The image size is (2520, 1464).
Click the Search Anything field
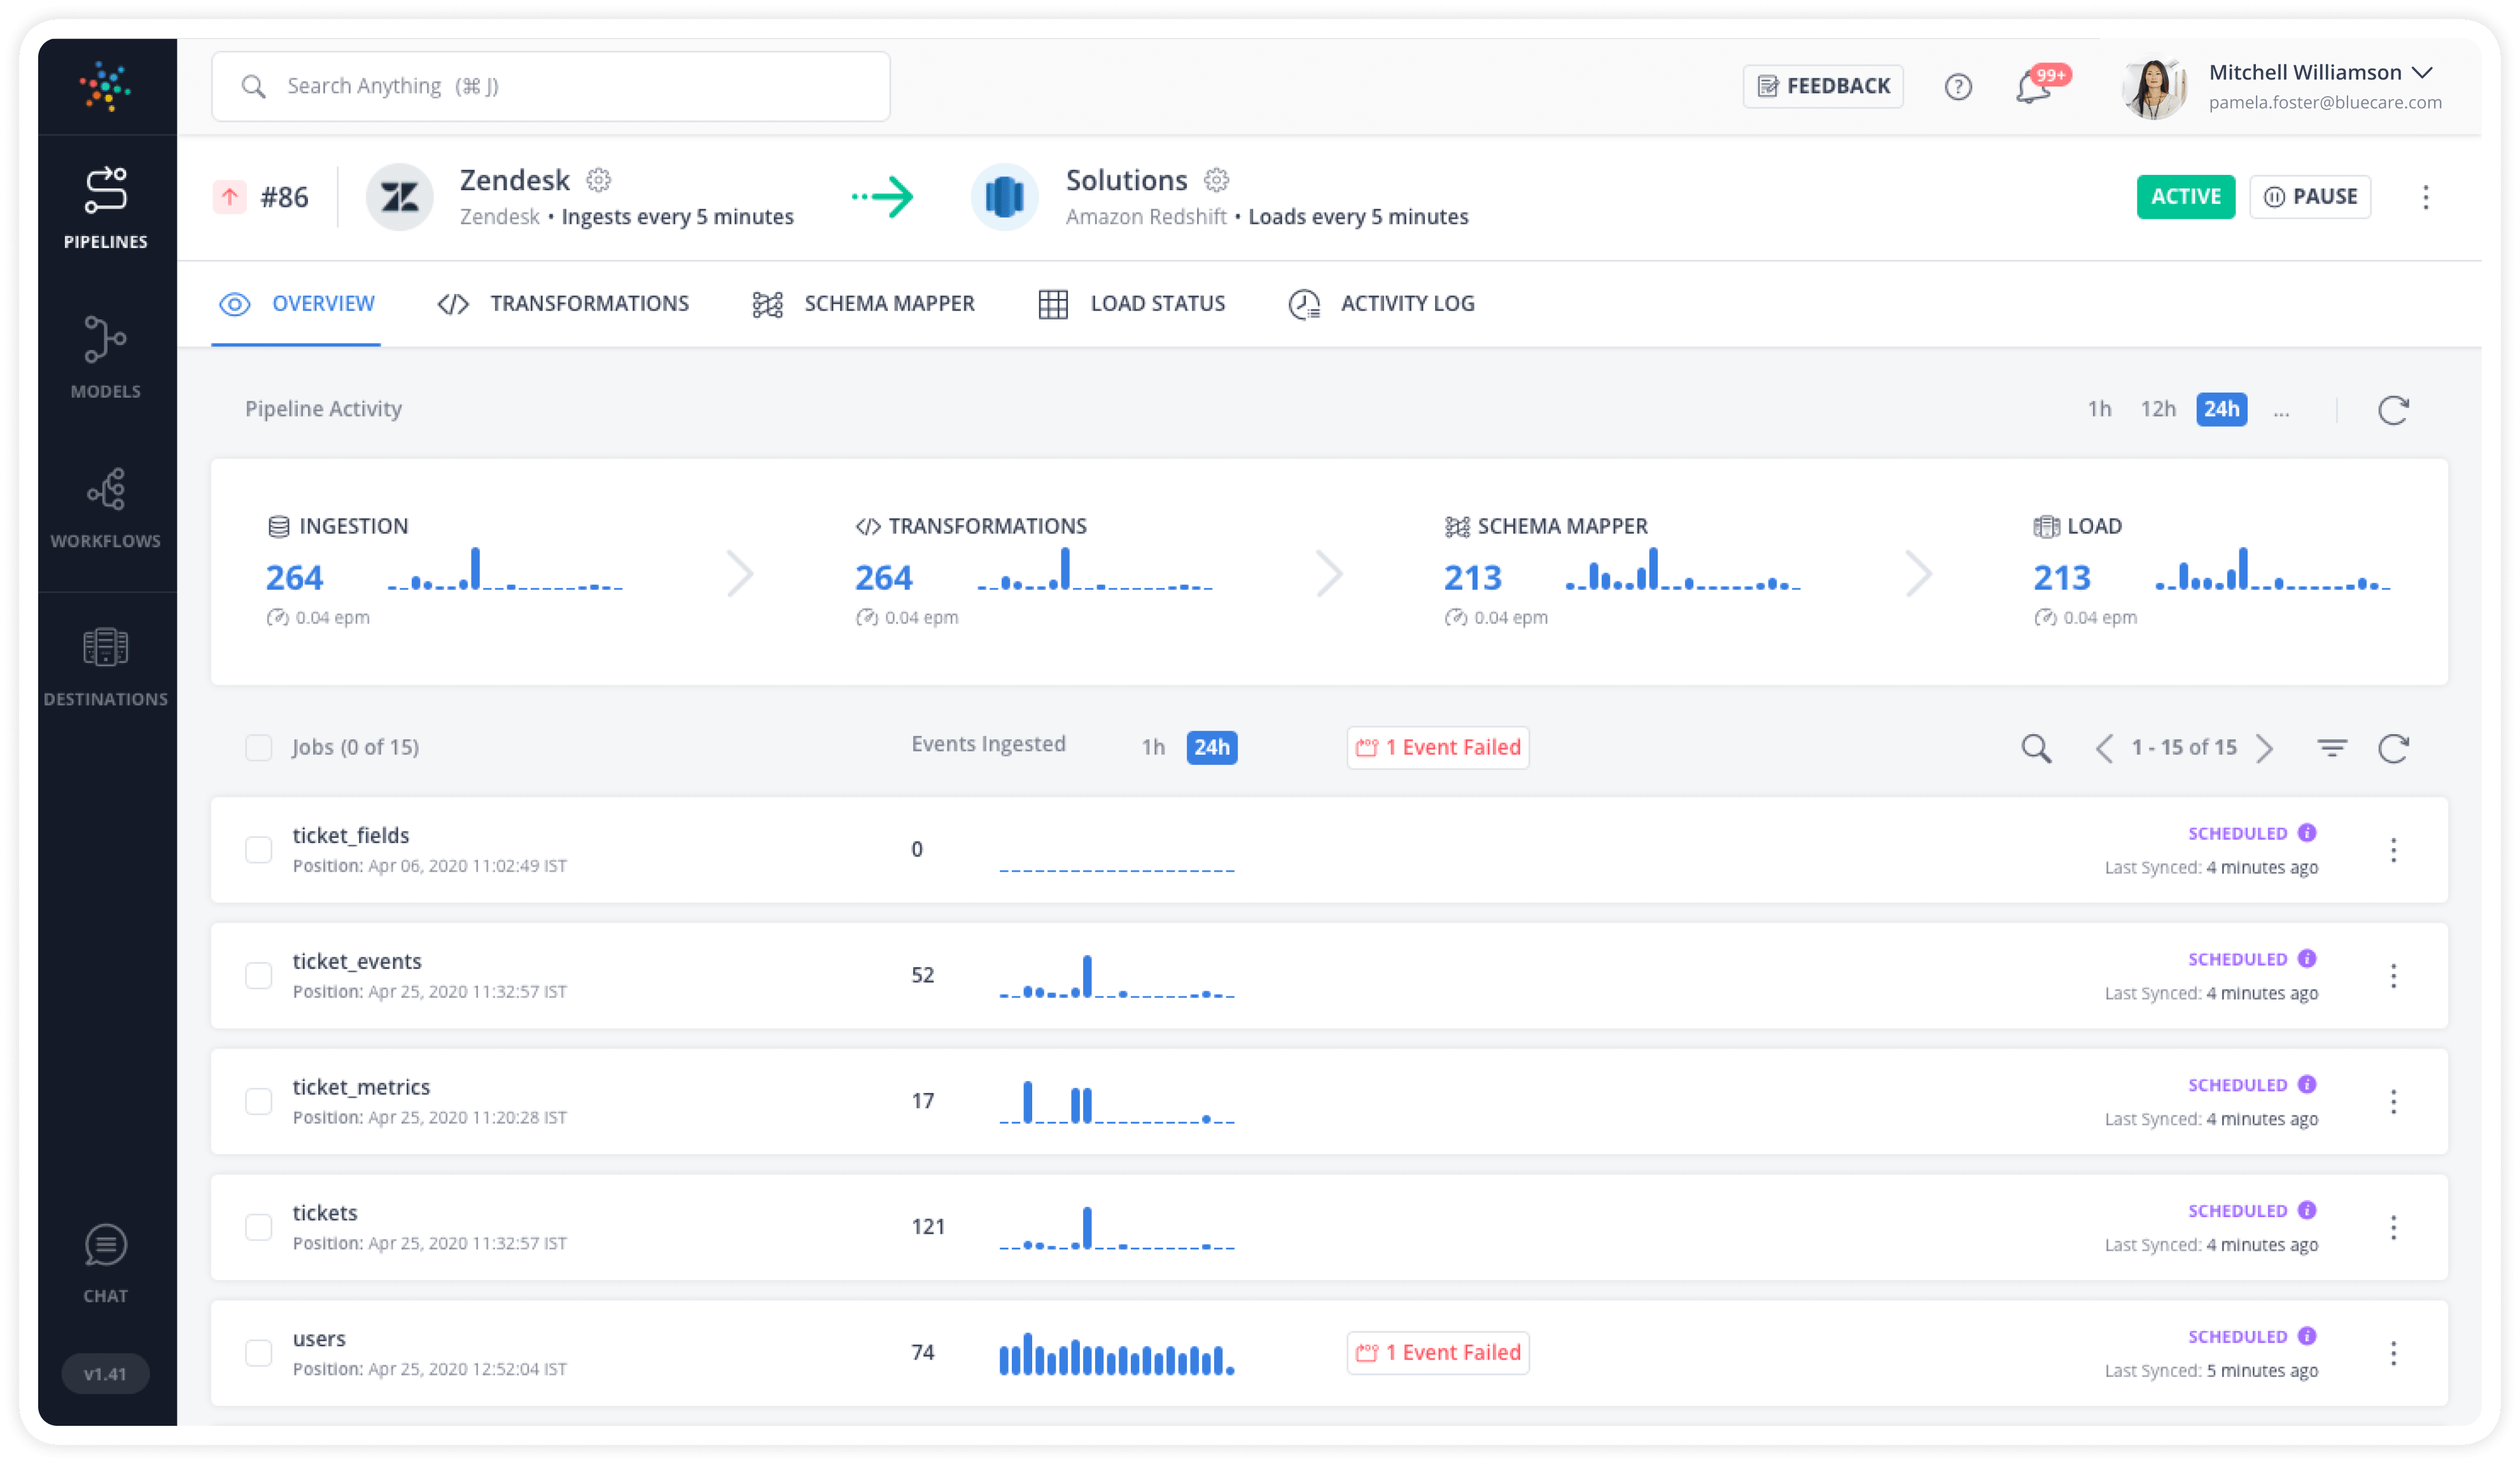(x=550, y=86)
